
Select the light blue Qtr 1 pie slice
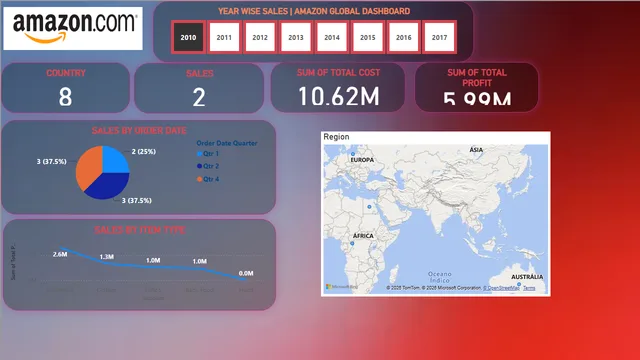(114, 160)
